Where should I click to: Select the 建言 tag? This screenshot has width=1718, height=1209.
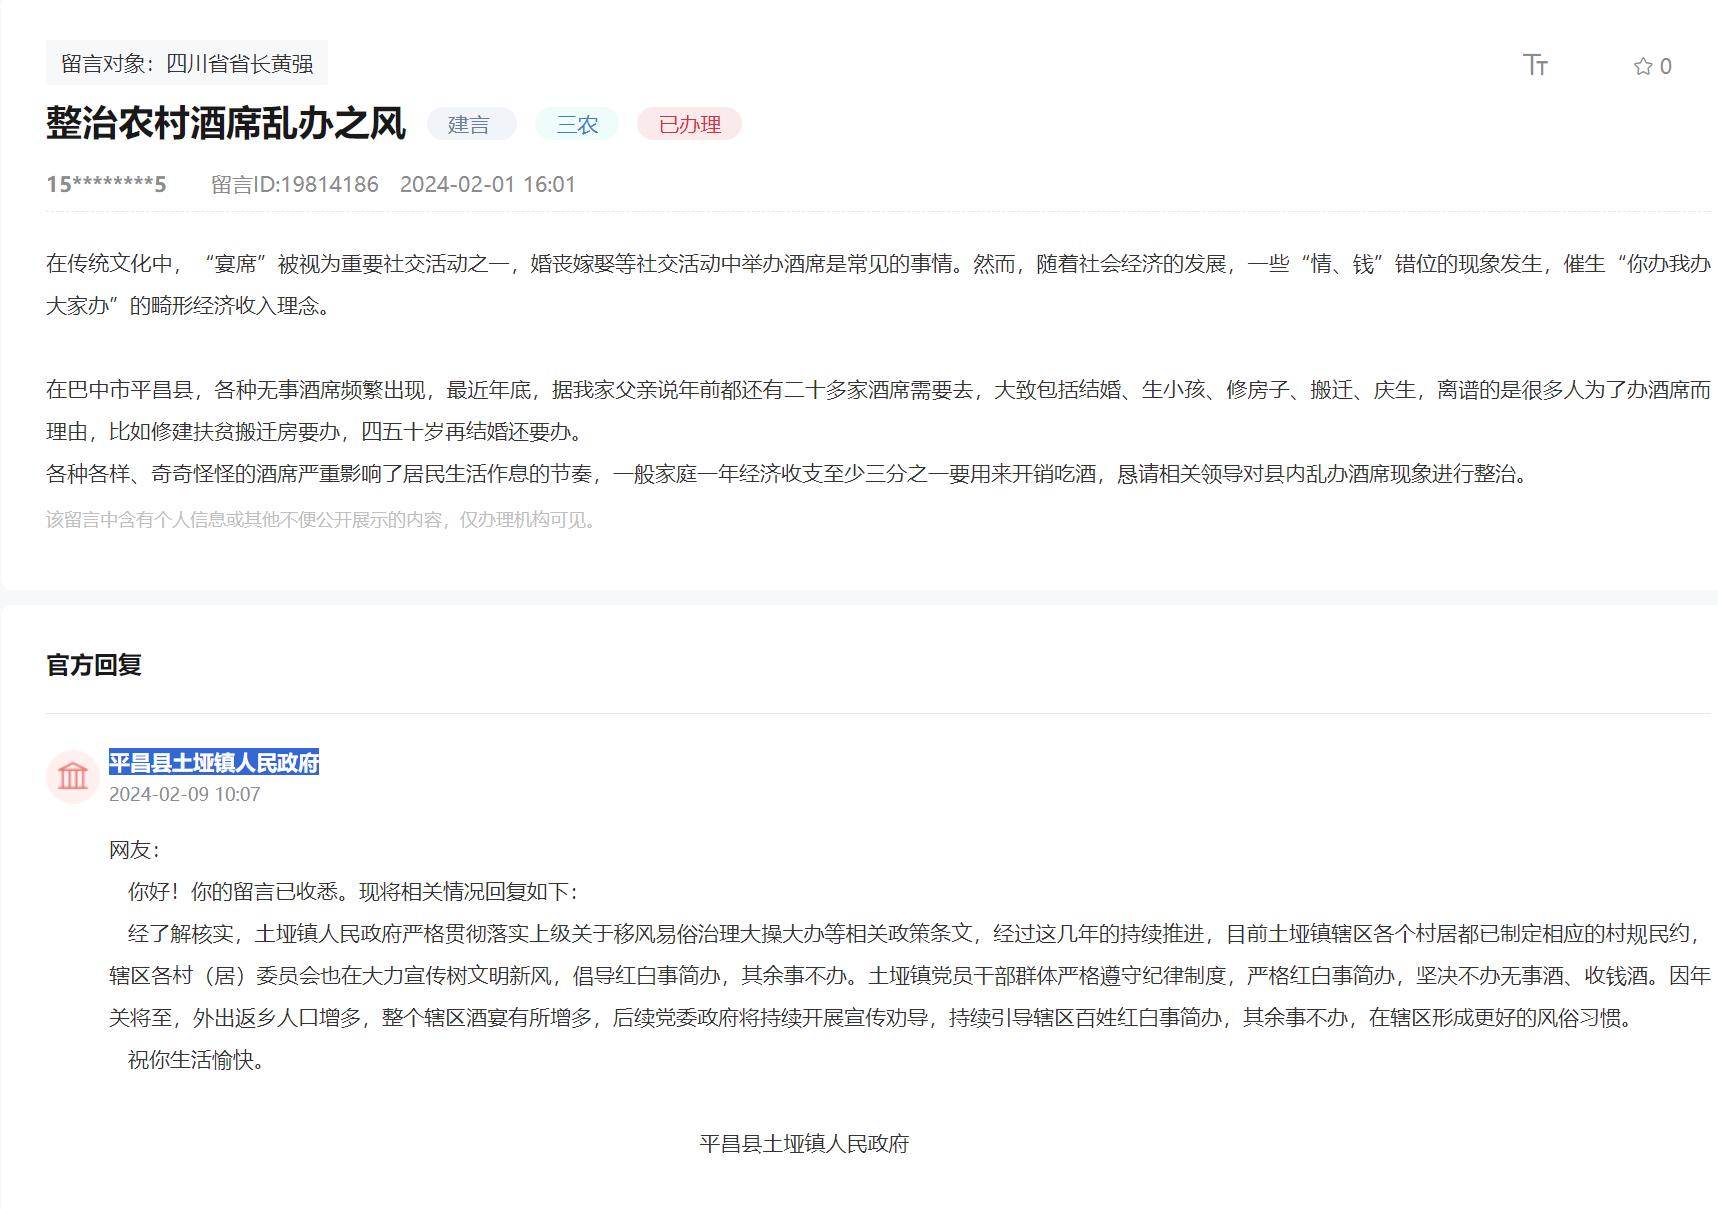click(470, 124)
